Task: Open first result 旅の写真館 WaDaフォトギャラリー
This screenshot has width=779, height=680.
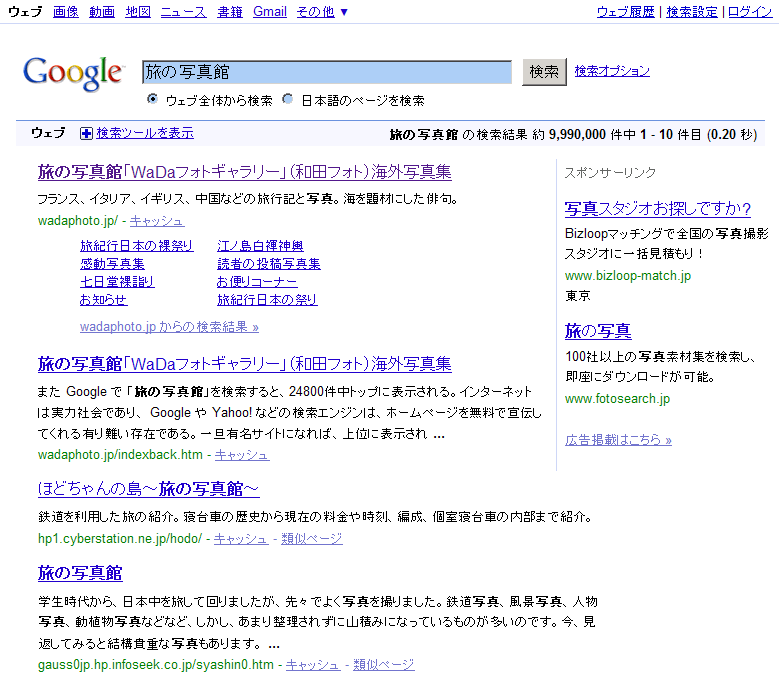Action: [244, 172]
